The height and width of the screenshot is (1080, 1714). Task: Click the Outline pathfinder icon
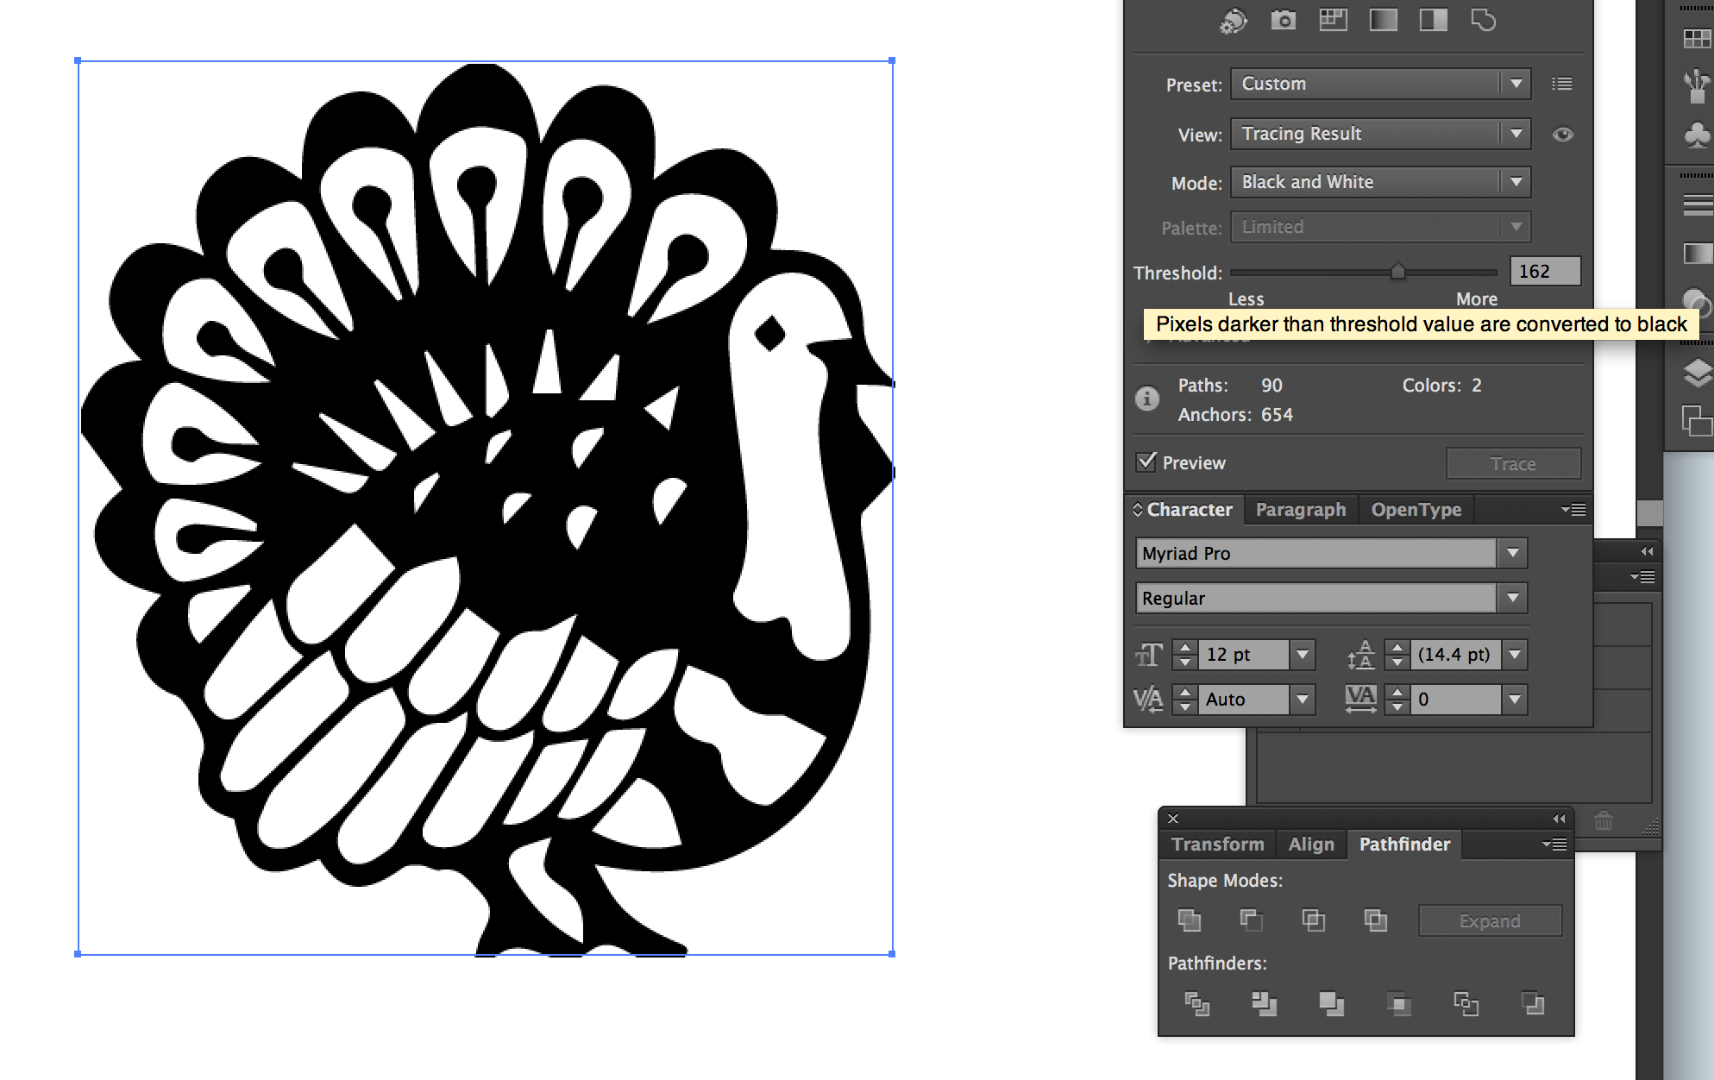(x=1466, y=1003)
